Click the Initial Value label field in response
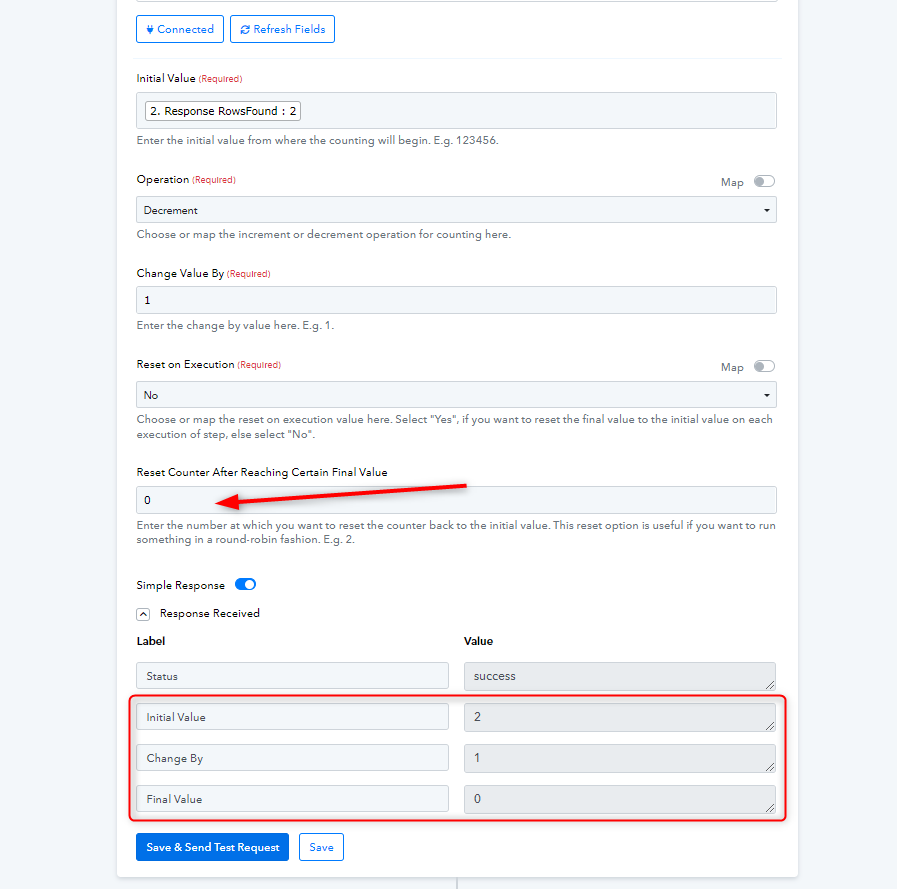 [292, 717]
